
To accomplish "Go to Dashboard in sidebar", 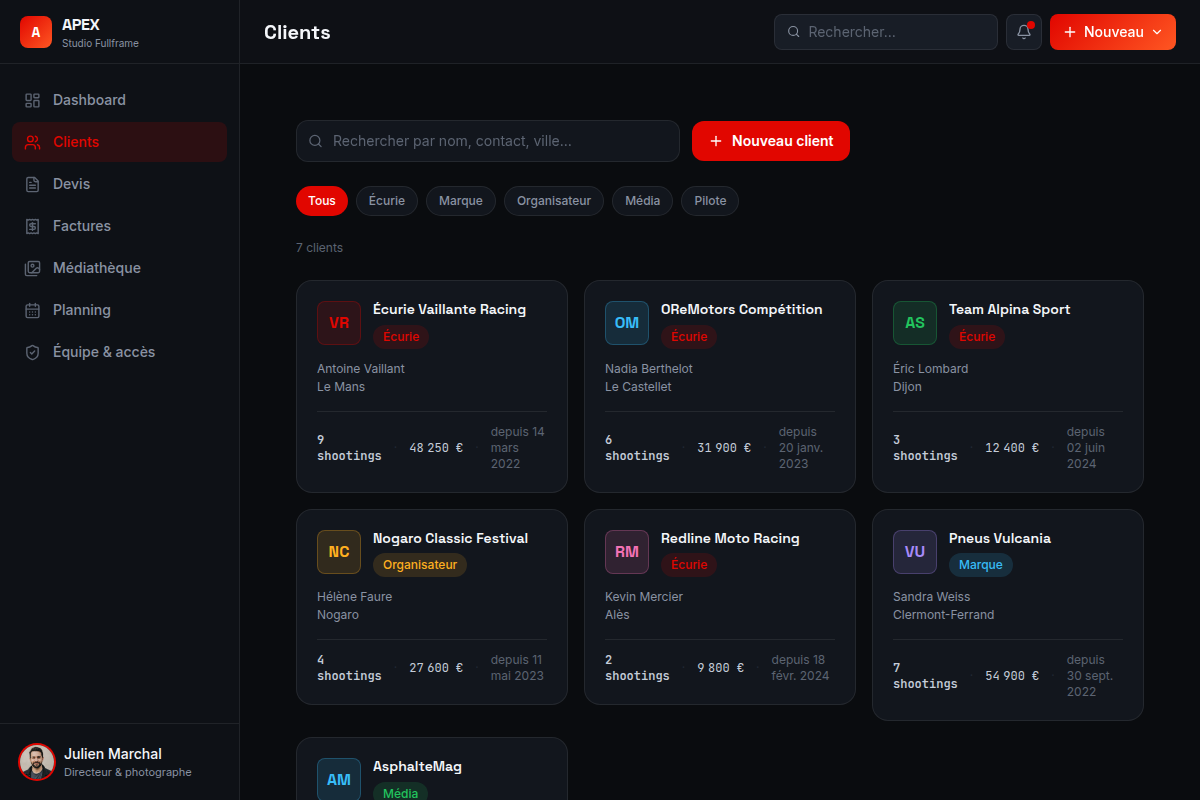I will click(x=120, y=100).
